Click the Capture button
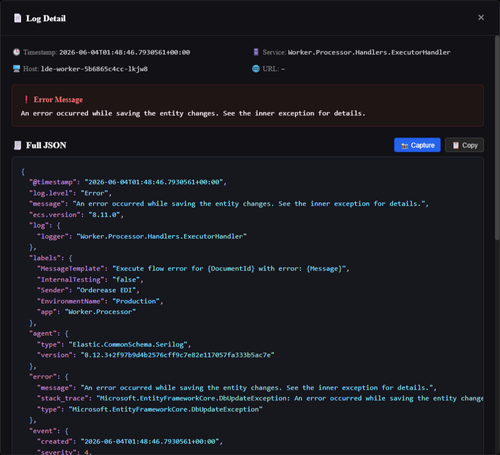This screenshot has height=455, width=500. [x=417, y=145]
